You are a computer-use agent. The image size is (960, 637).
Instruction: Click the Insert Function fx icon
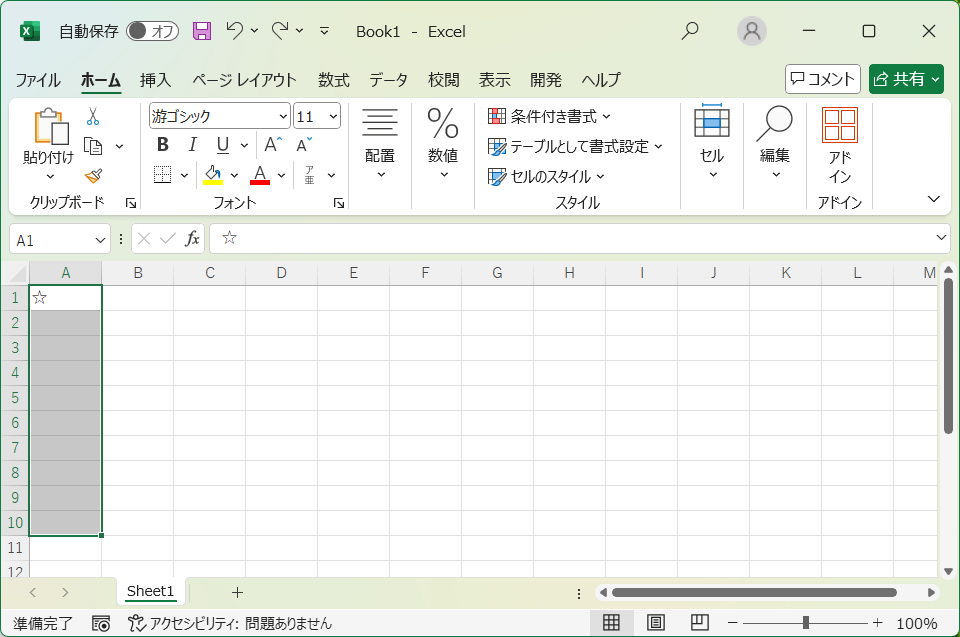(x=192, y=239)
